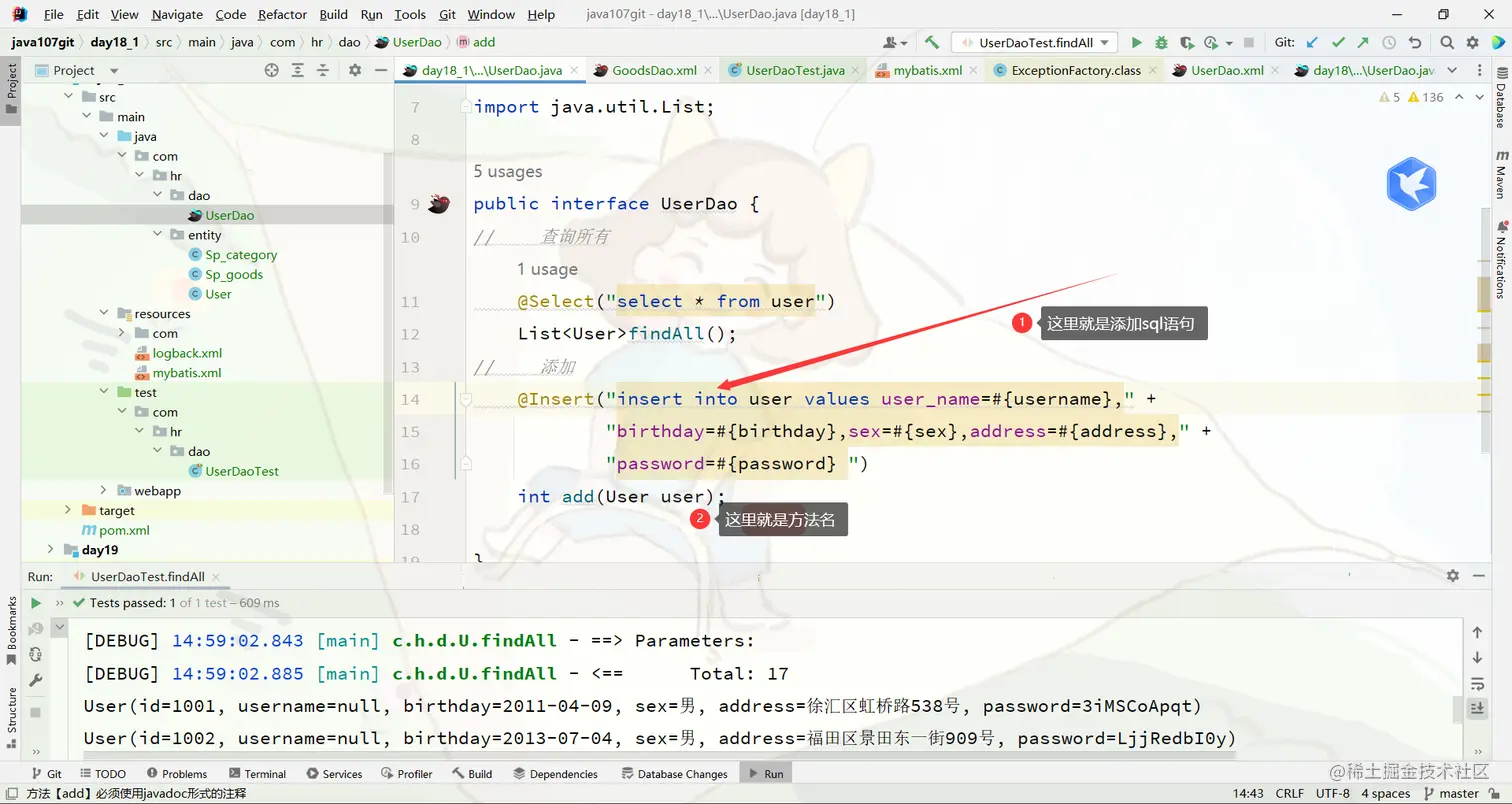Screen dimensions: 1512x804
Task: Jump to previous console line with up arrow
Action: 1477,633
